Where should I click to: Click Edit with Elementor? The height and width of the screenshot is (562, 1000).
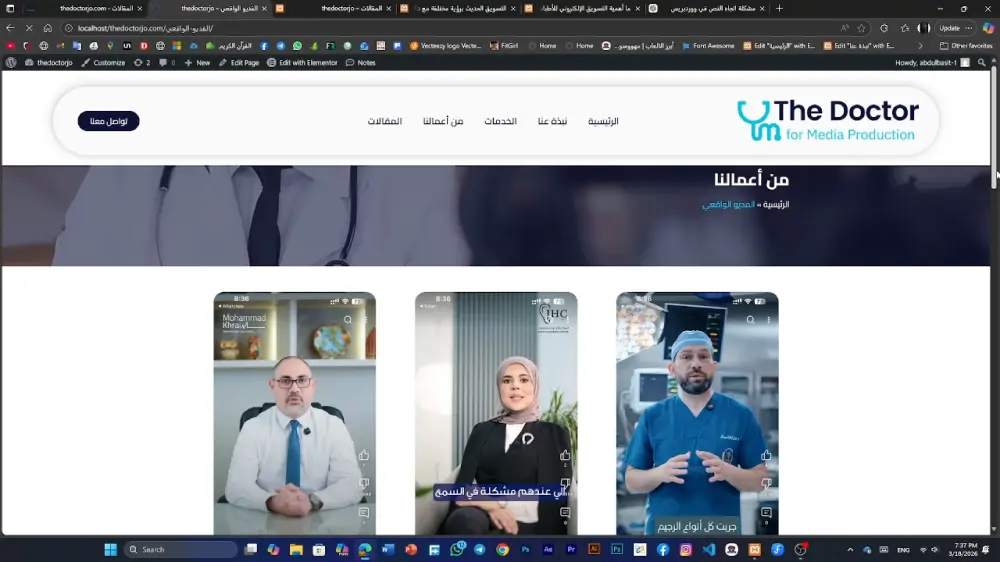coord(302,63)
